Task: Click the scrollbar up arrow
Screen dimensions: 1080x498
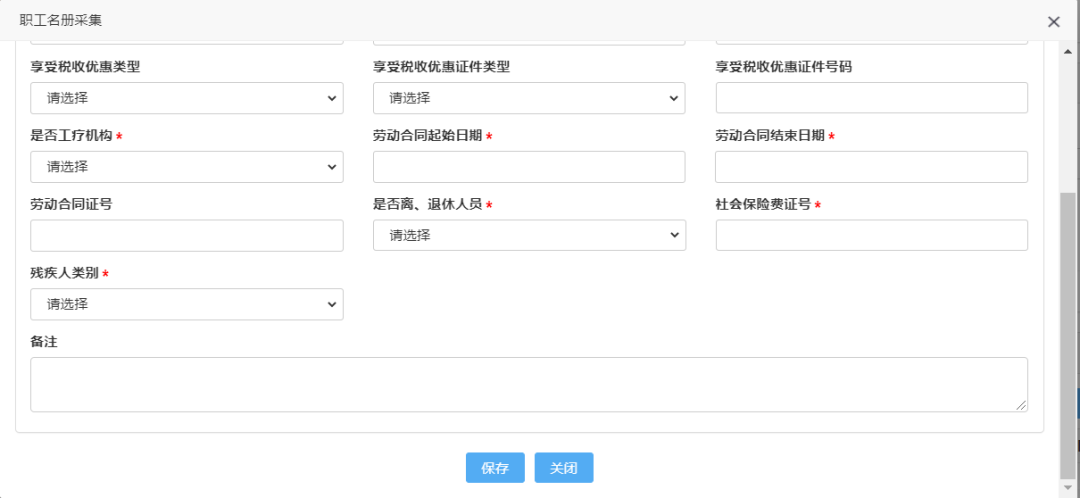Action: [1068, 51]
